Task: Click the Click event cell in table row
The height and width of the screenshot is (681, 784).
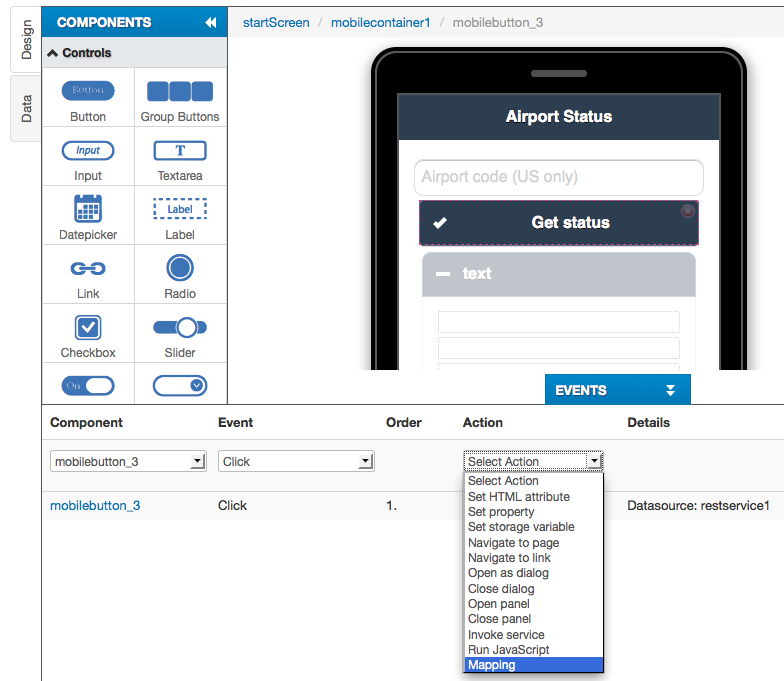Action: click(232, 506)
